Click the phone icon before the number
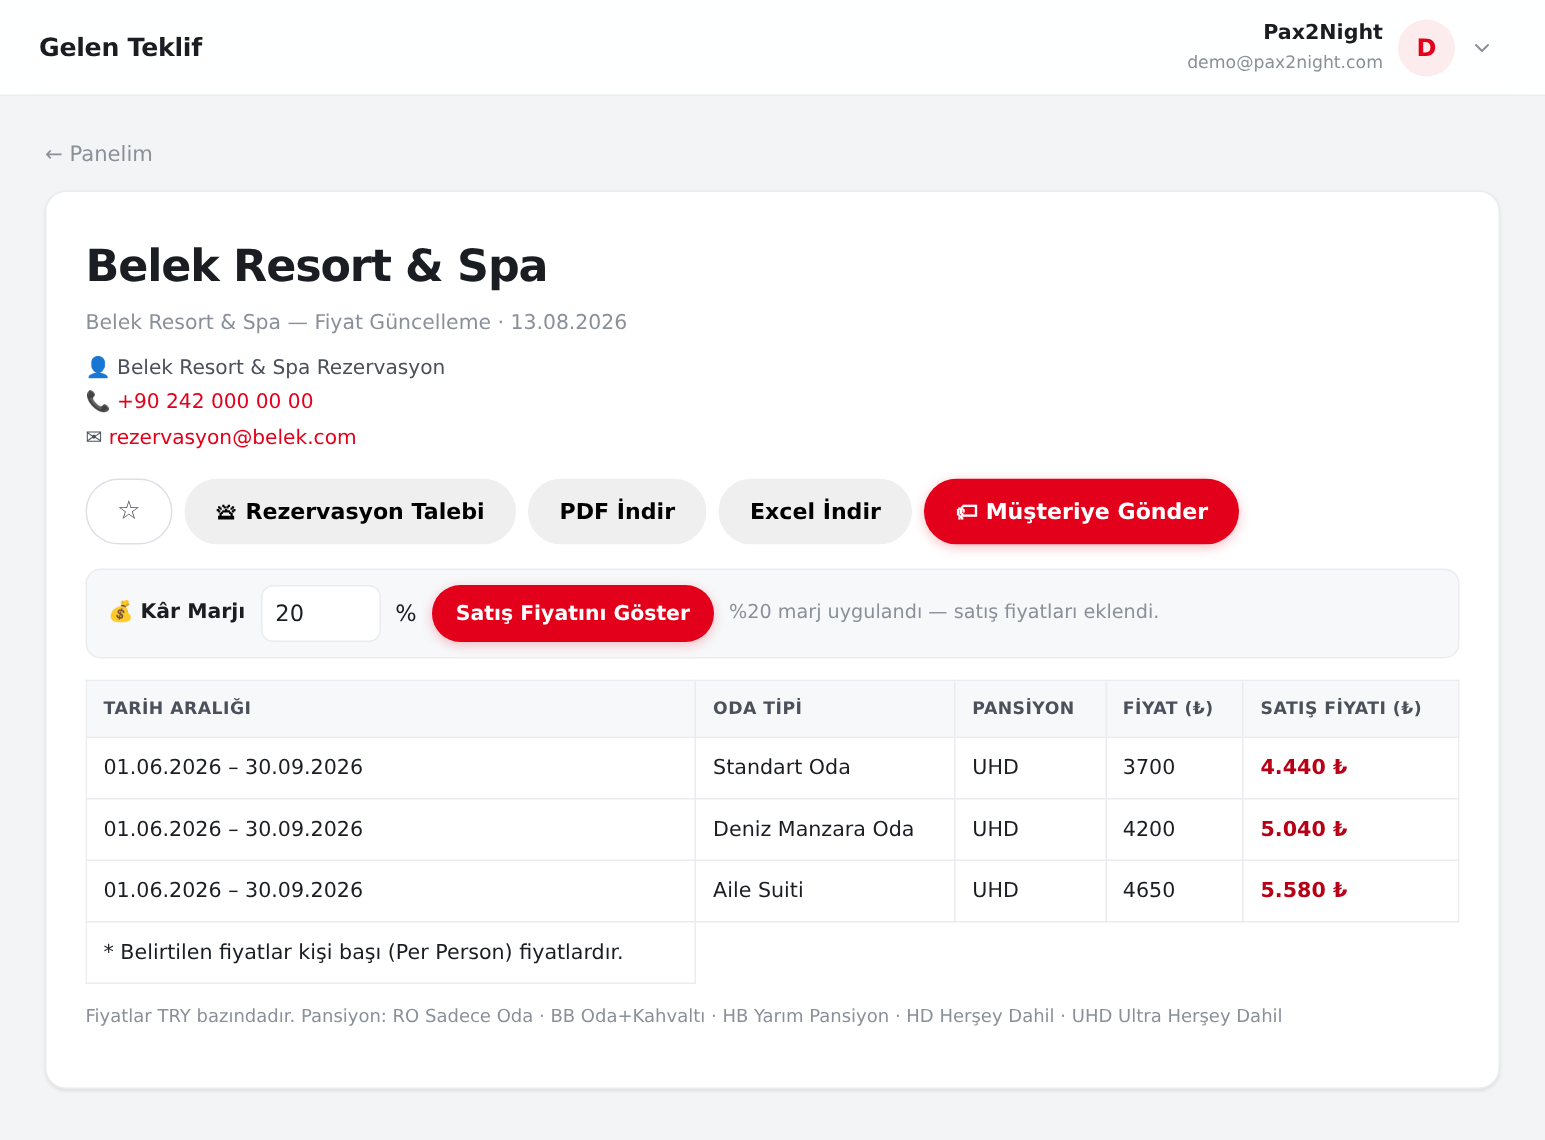 coord(98,401)
